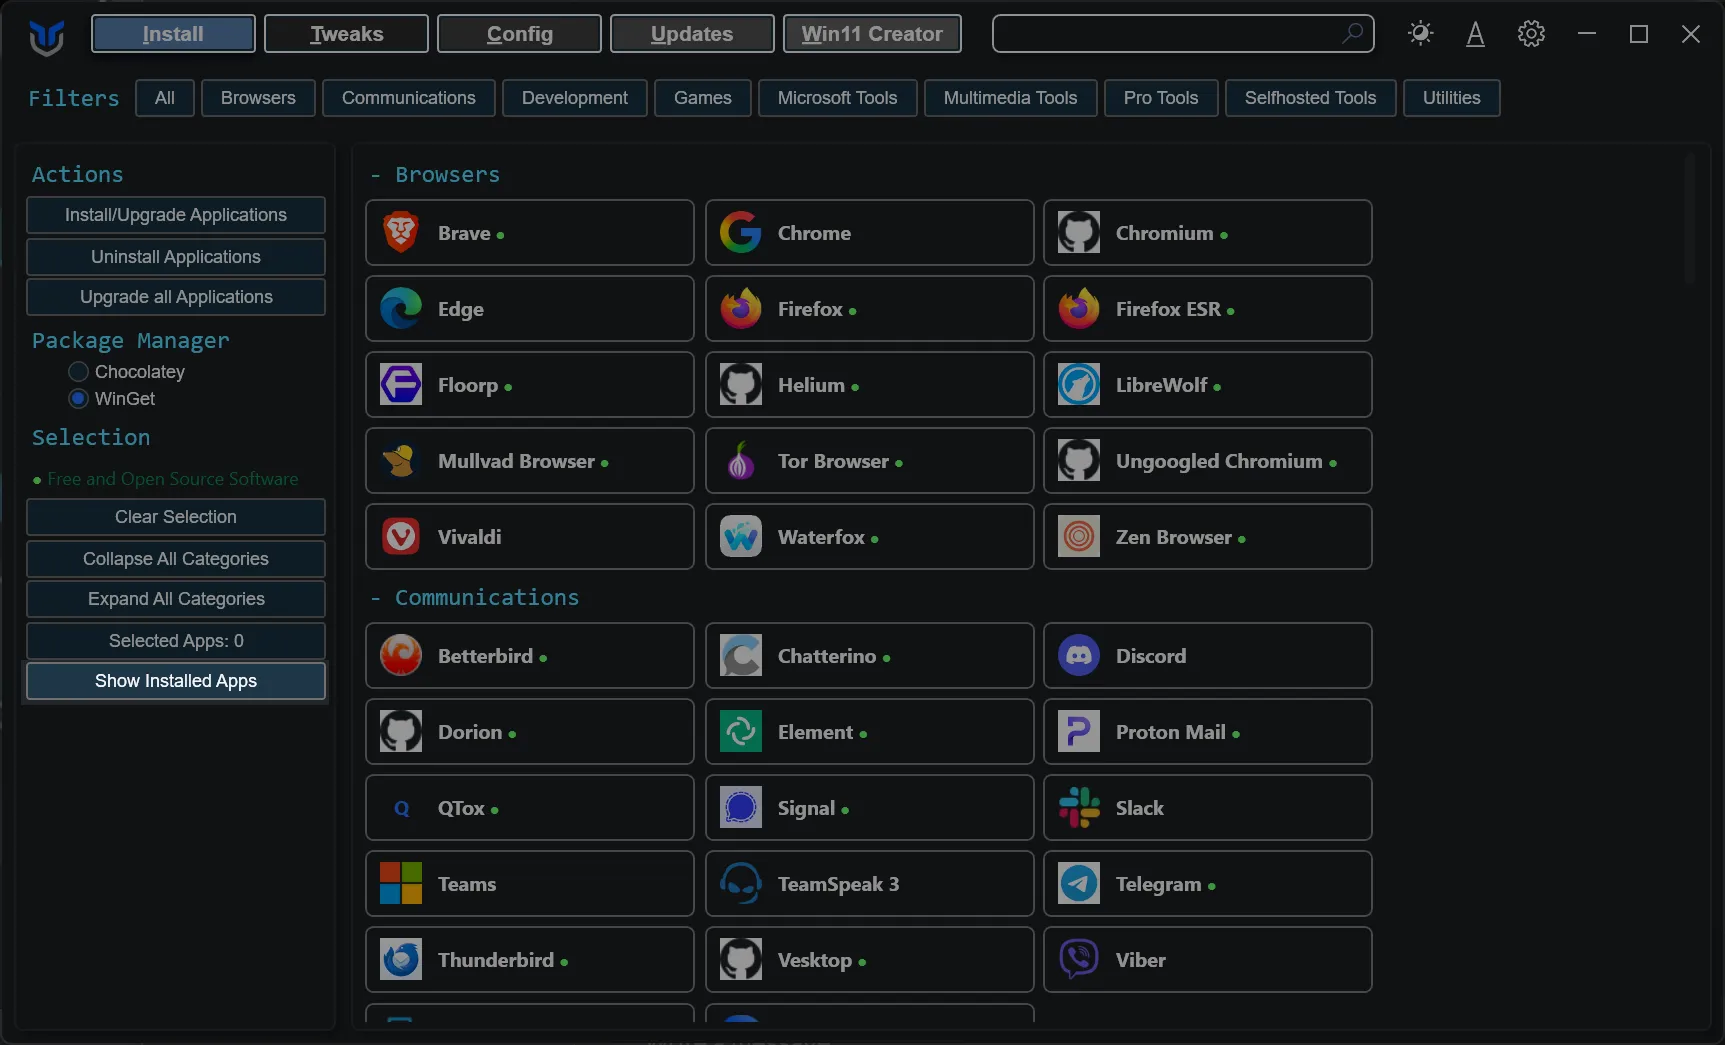Collapse the Communications category
1725x1045 pixels.
point(474,598)
